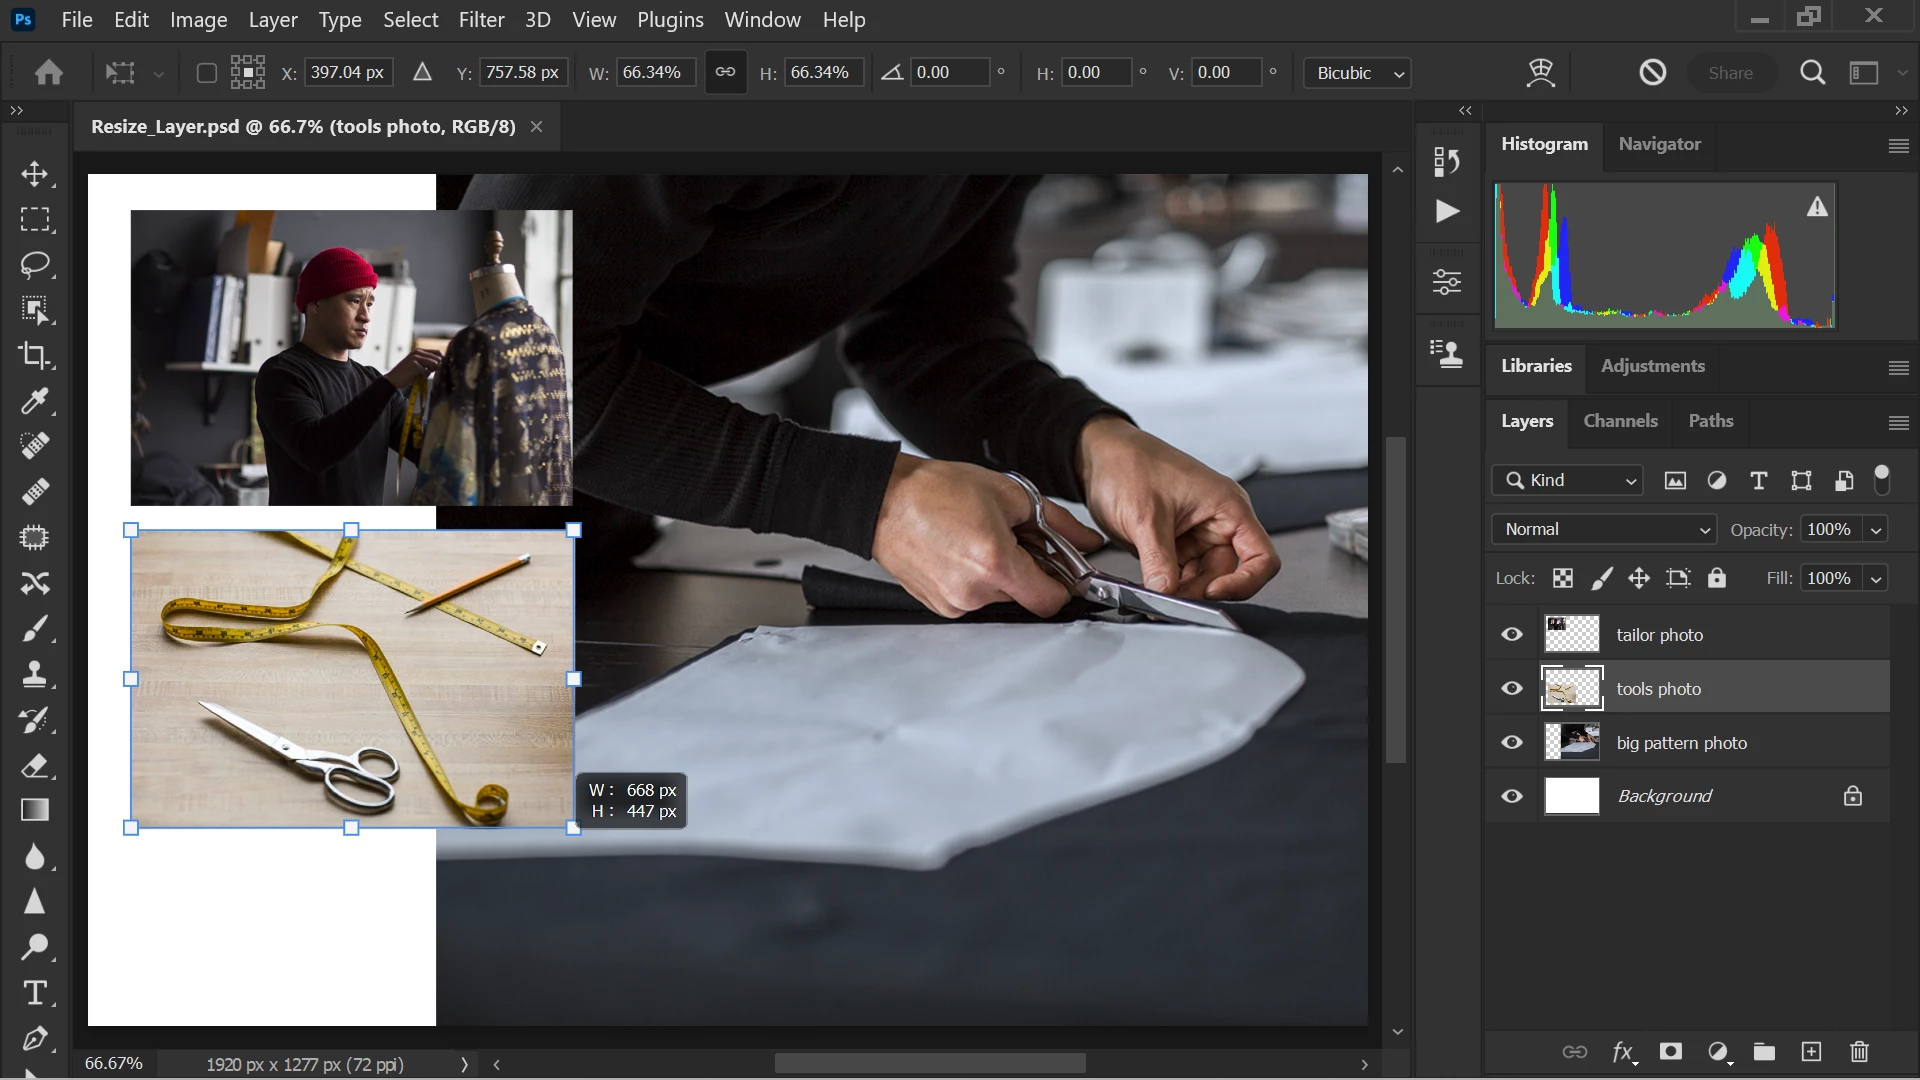
Task: Toggle the maintain aspect ratio link
Action: (x=725, y=72)
